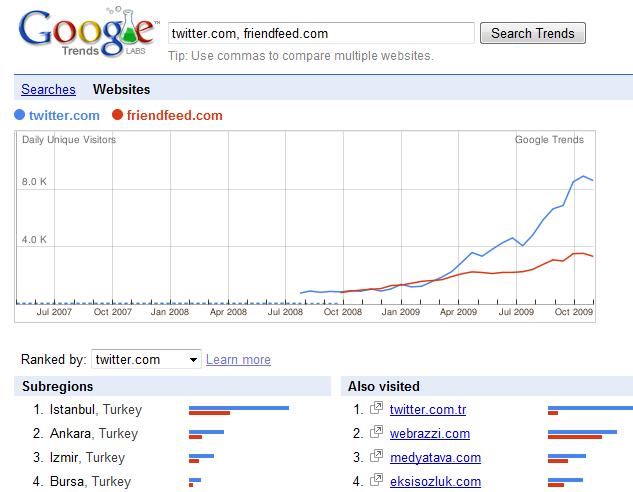
Task: Open the eksisozluk.com link
Action: [435, 482]
